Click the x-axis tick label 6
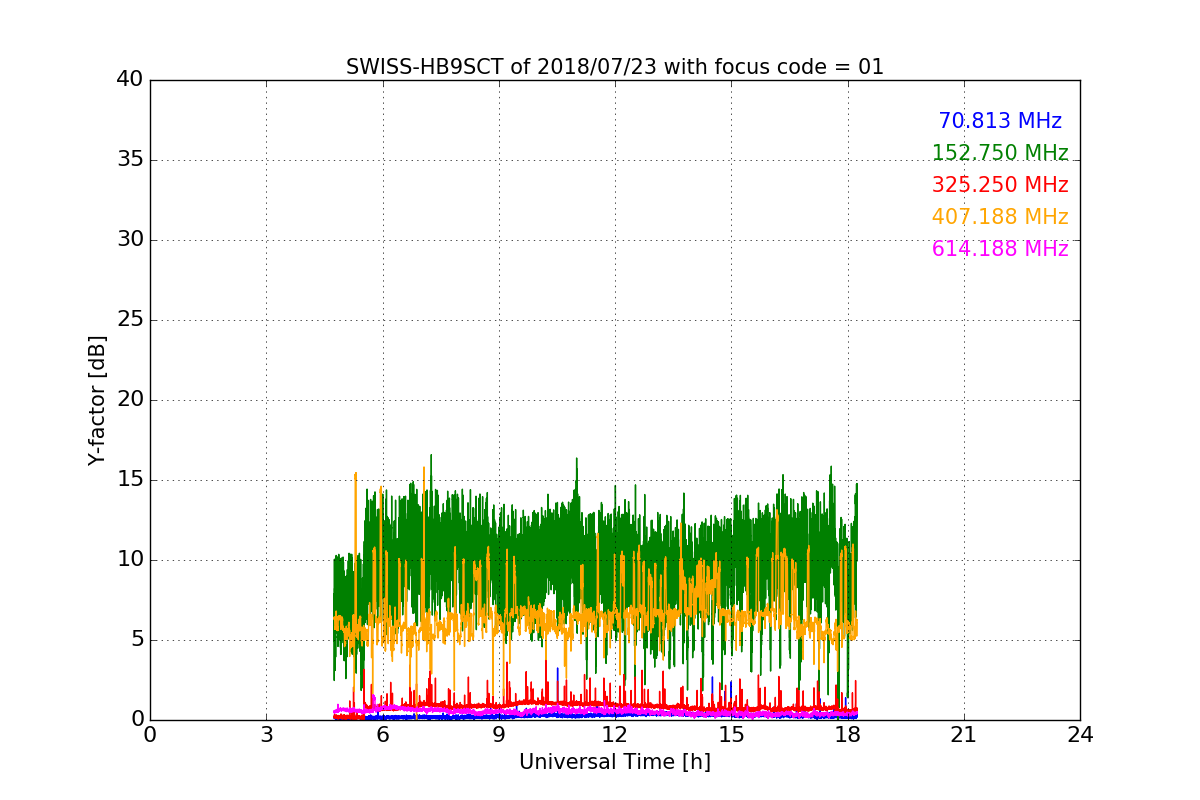The height and width of the screenshot is (800, 1200). click(382, 735)
